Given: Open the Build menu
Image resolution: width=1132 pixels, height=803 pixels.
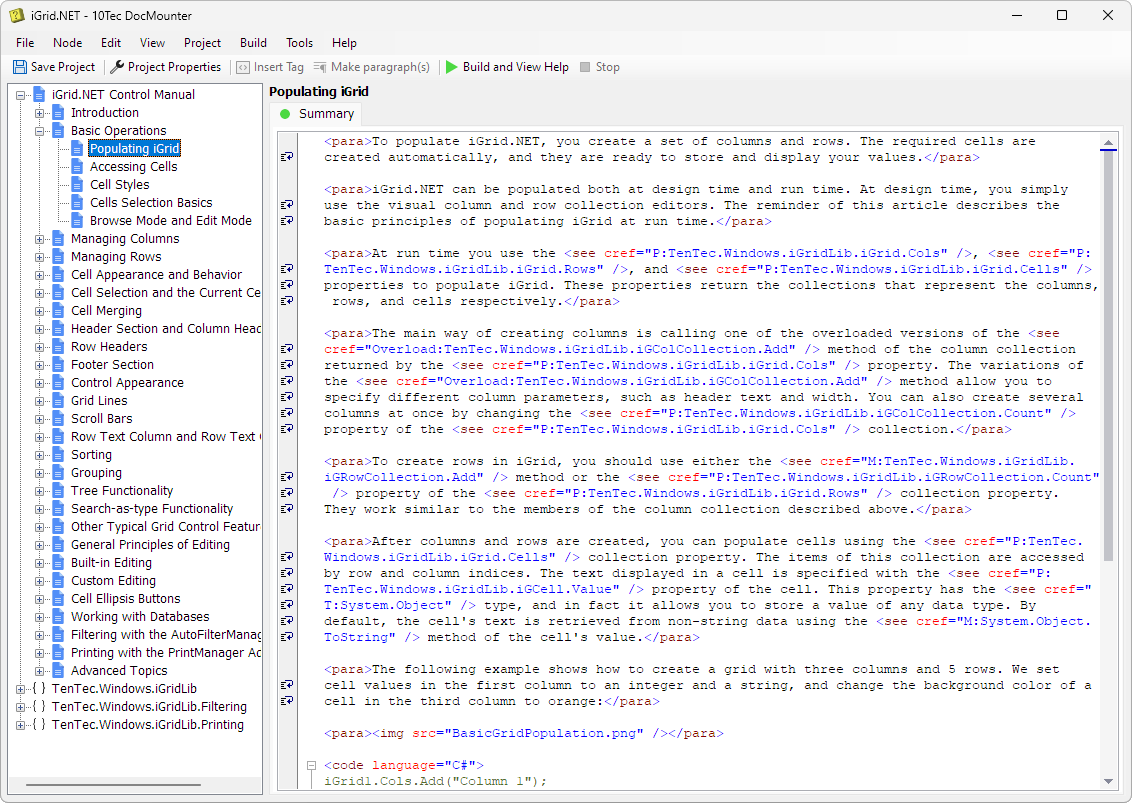Looking at the screenshot, I should (x=253, y=43).
